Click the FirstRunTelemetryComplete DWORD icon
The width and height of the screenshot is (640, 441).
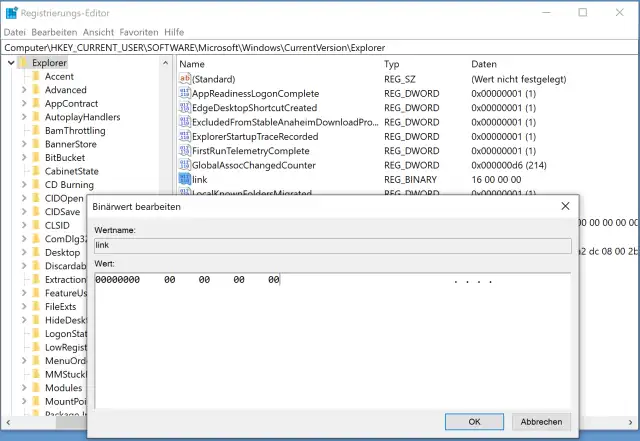(x=185, y=151)
